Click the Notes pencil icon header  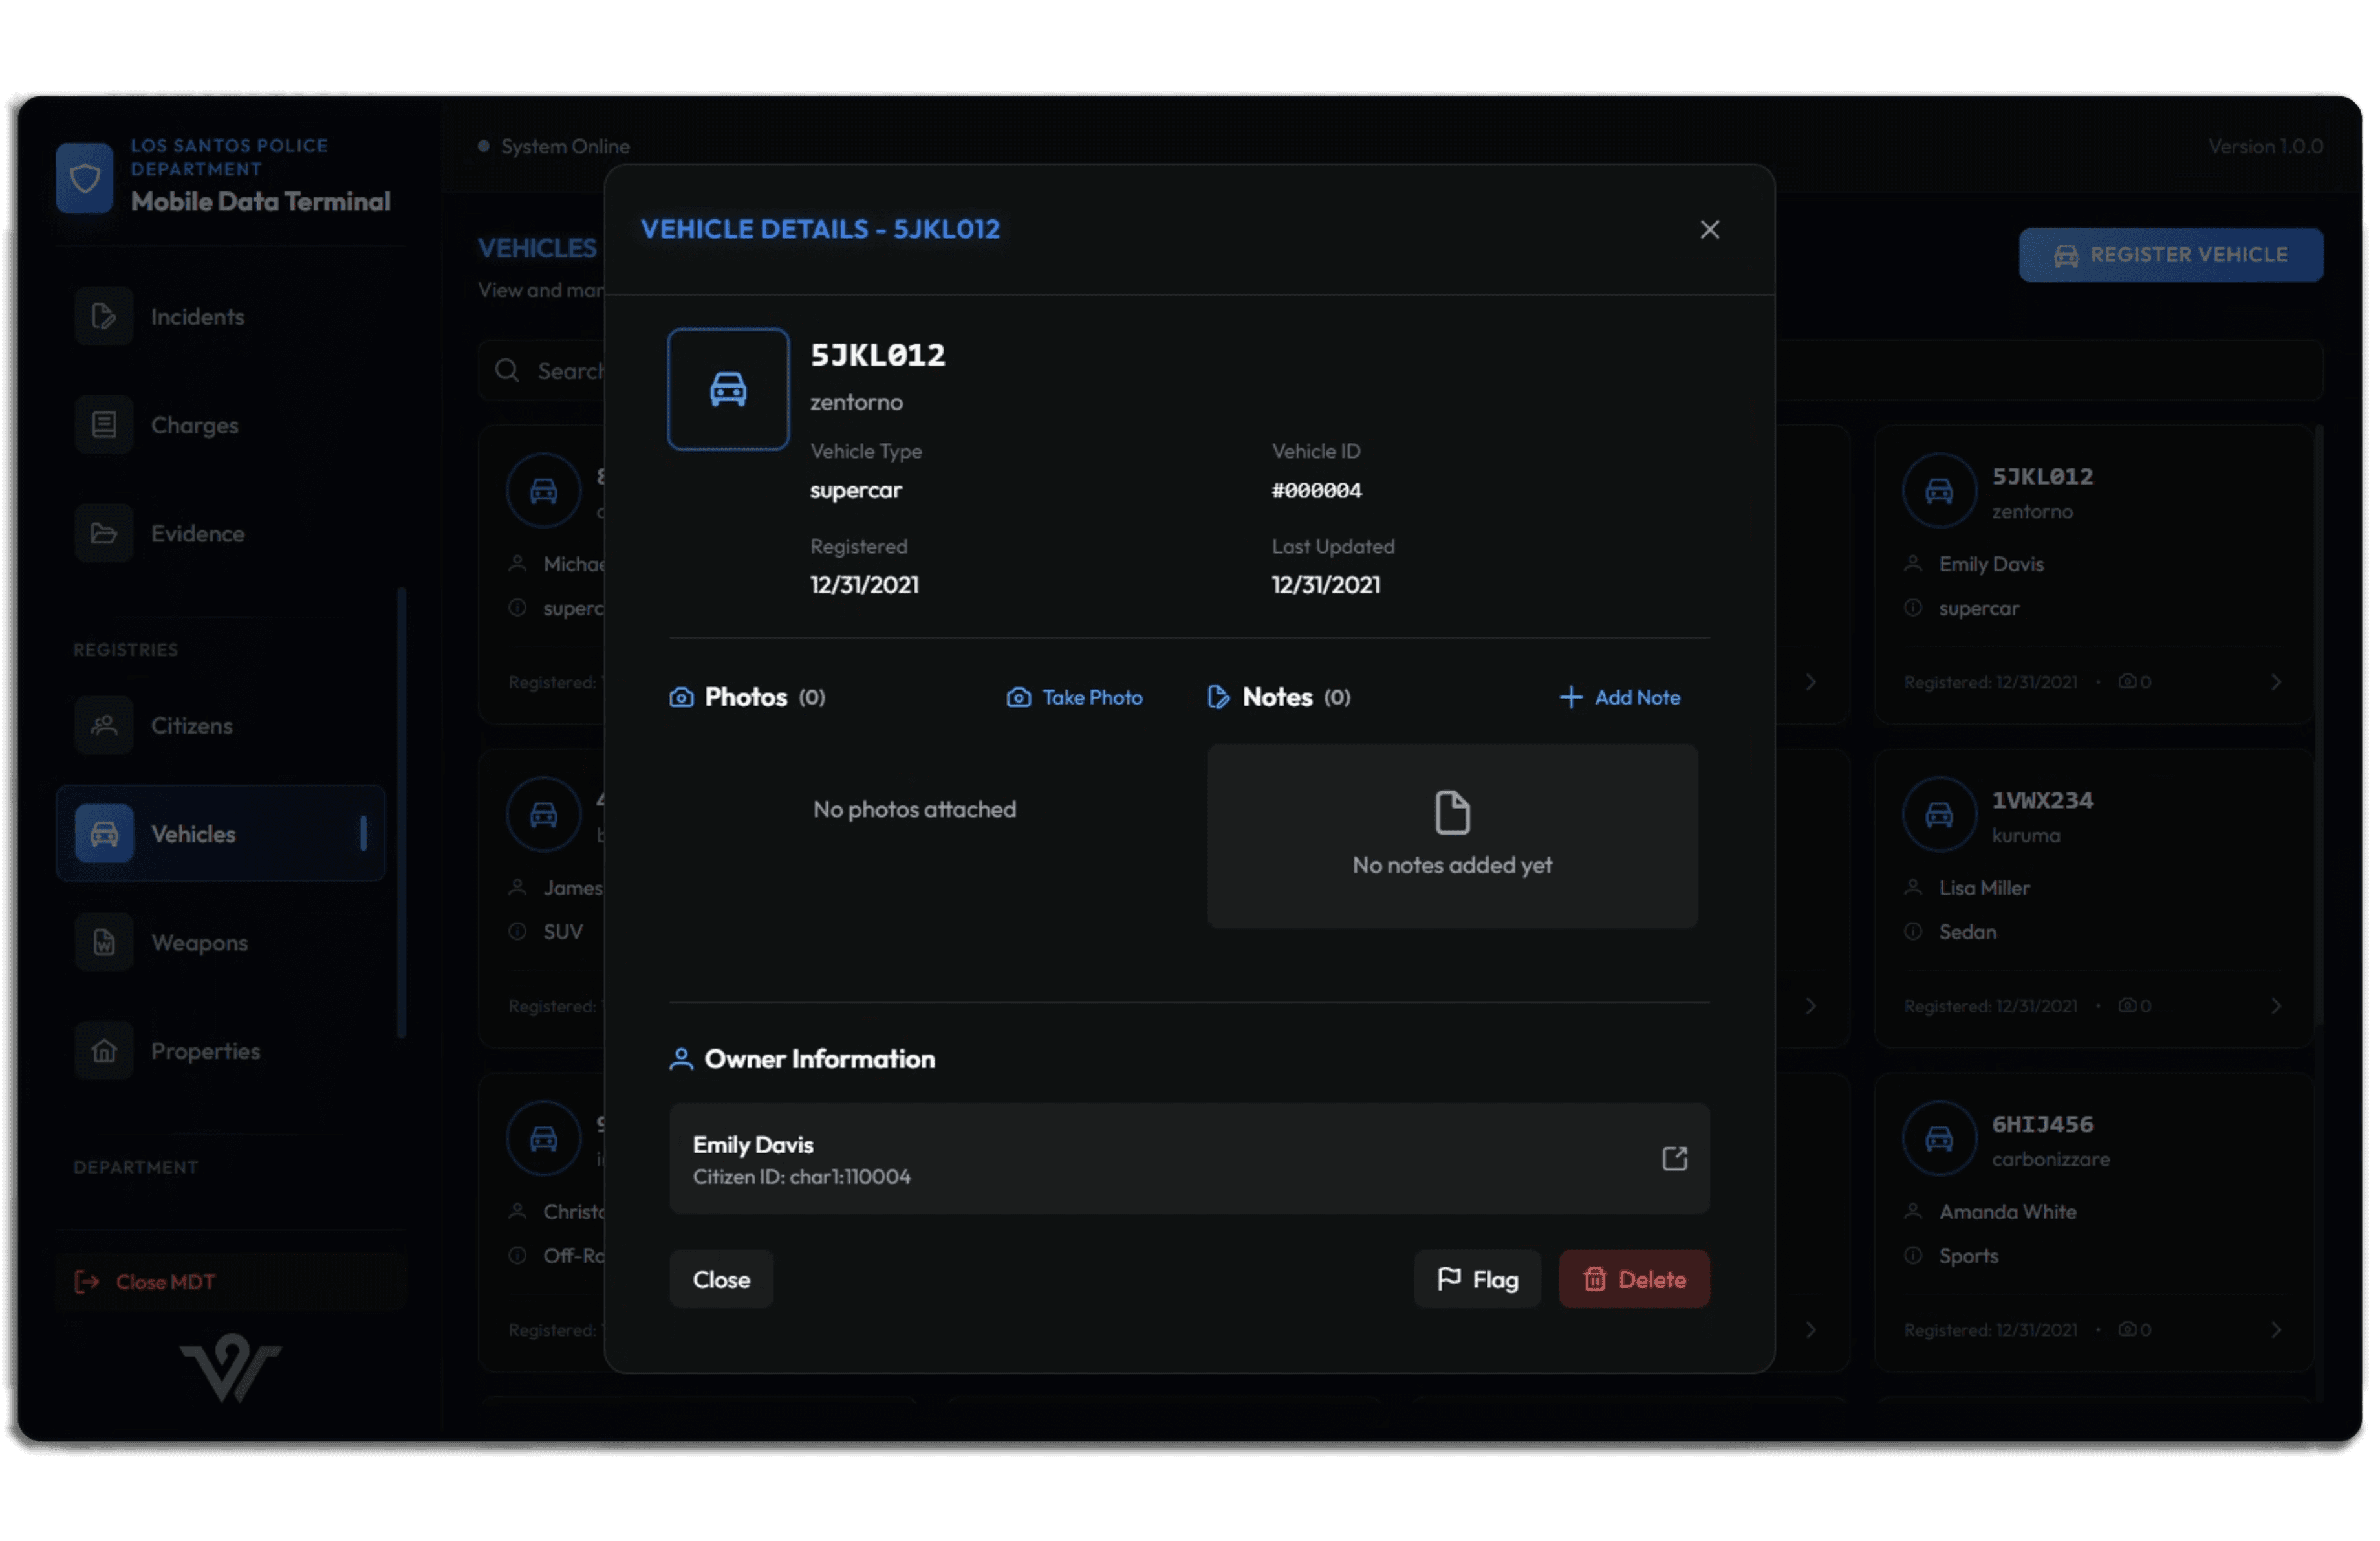(x=1218, y=698)
